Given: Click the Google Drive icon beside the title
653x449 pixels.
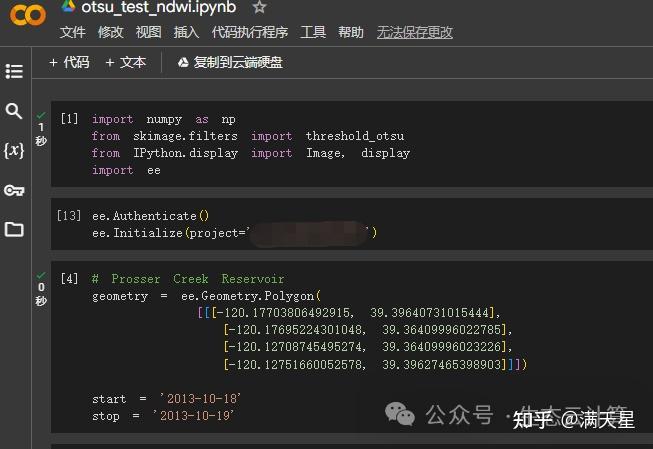Looking at the screenshot, I should click(68, 6).
